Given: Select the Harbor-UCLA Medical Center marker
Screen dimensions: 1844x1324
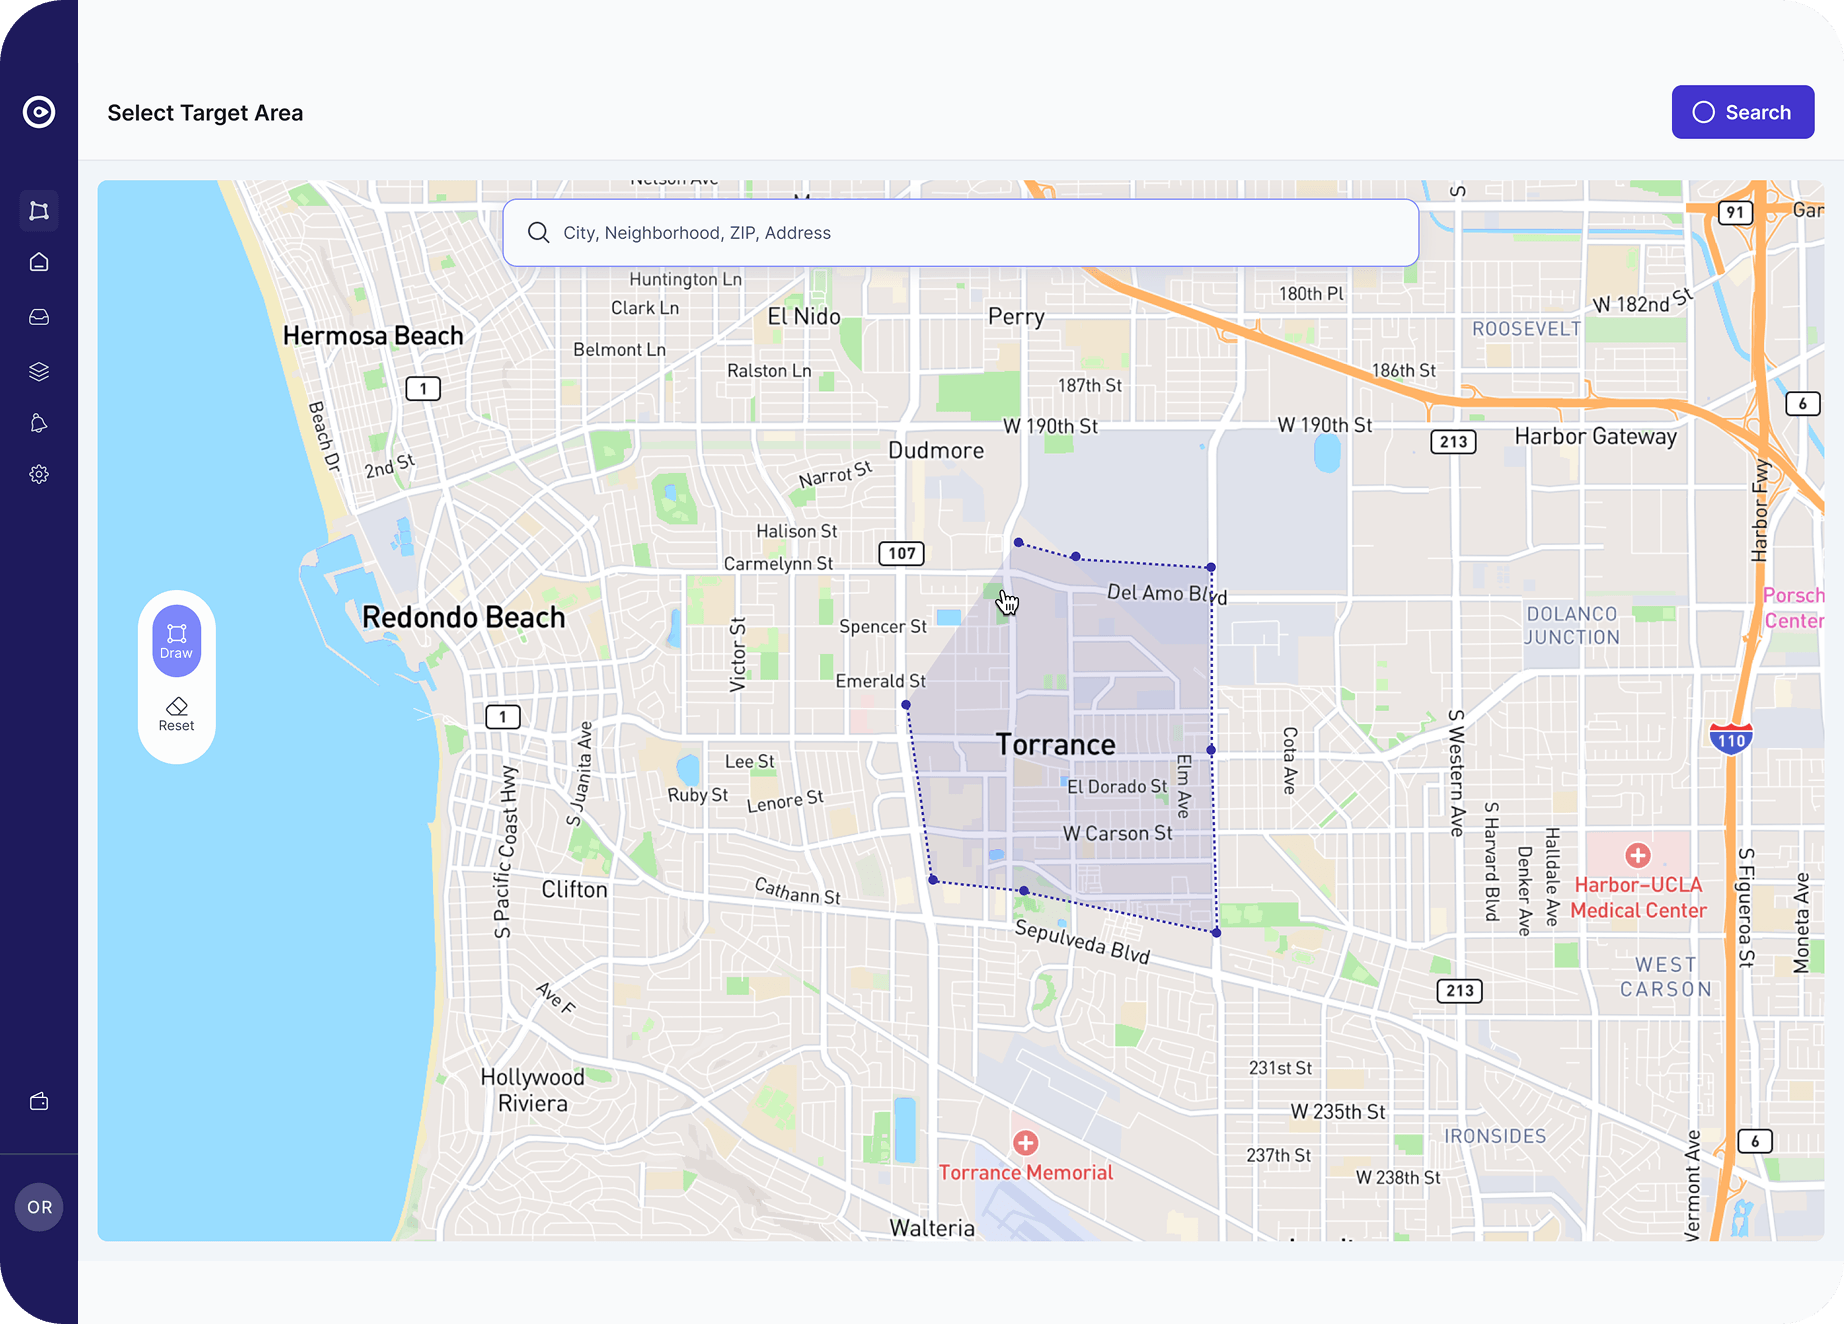Looking at the screenshot, I should (1637, 856).
